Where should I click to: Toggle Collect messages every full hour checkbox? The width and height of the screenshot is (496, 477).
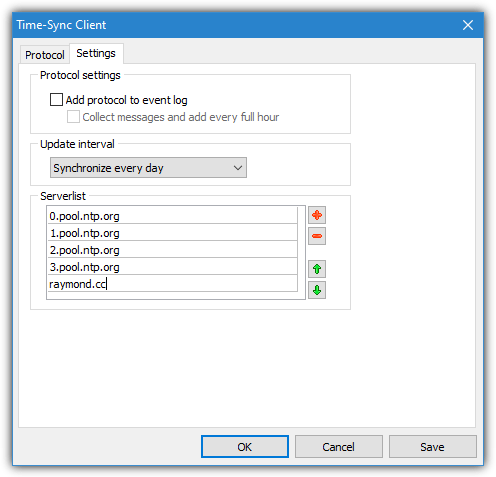(x=73, y=117)
